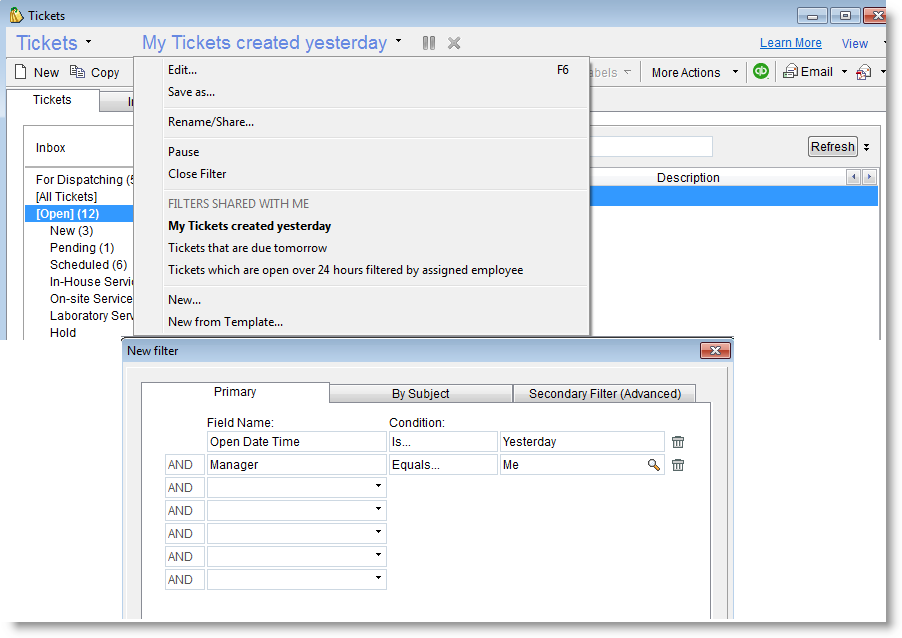Choose 'Rename/Share...' from the filter menu
The width and height of the screenshot is (902, 638).
(211, 122)
